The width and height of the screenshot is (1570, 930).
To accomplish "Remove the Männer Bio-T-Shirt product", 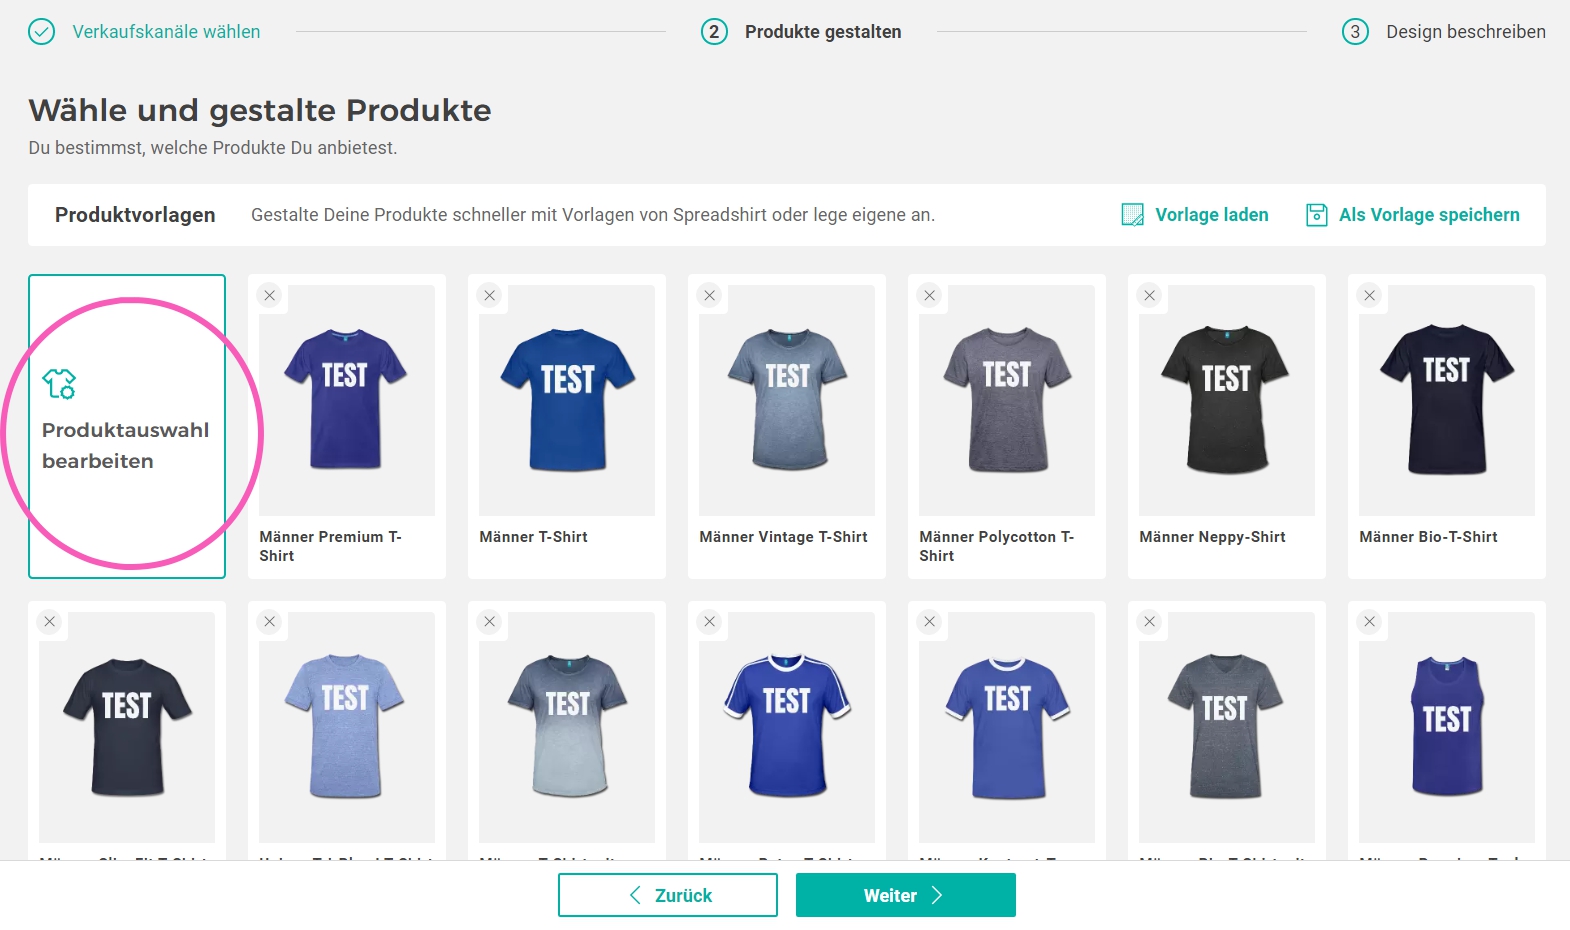I will (x=1370, y=295).
